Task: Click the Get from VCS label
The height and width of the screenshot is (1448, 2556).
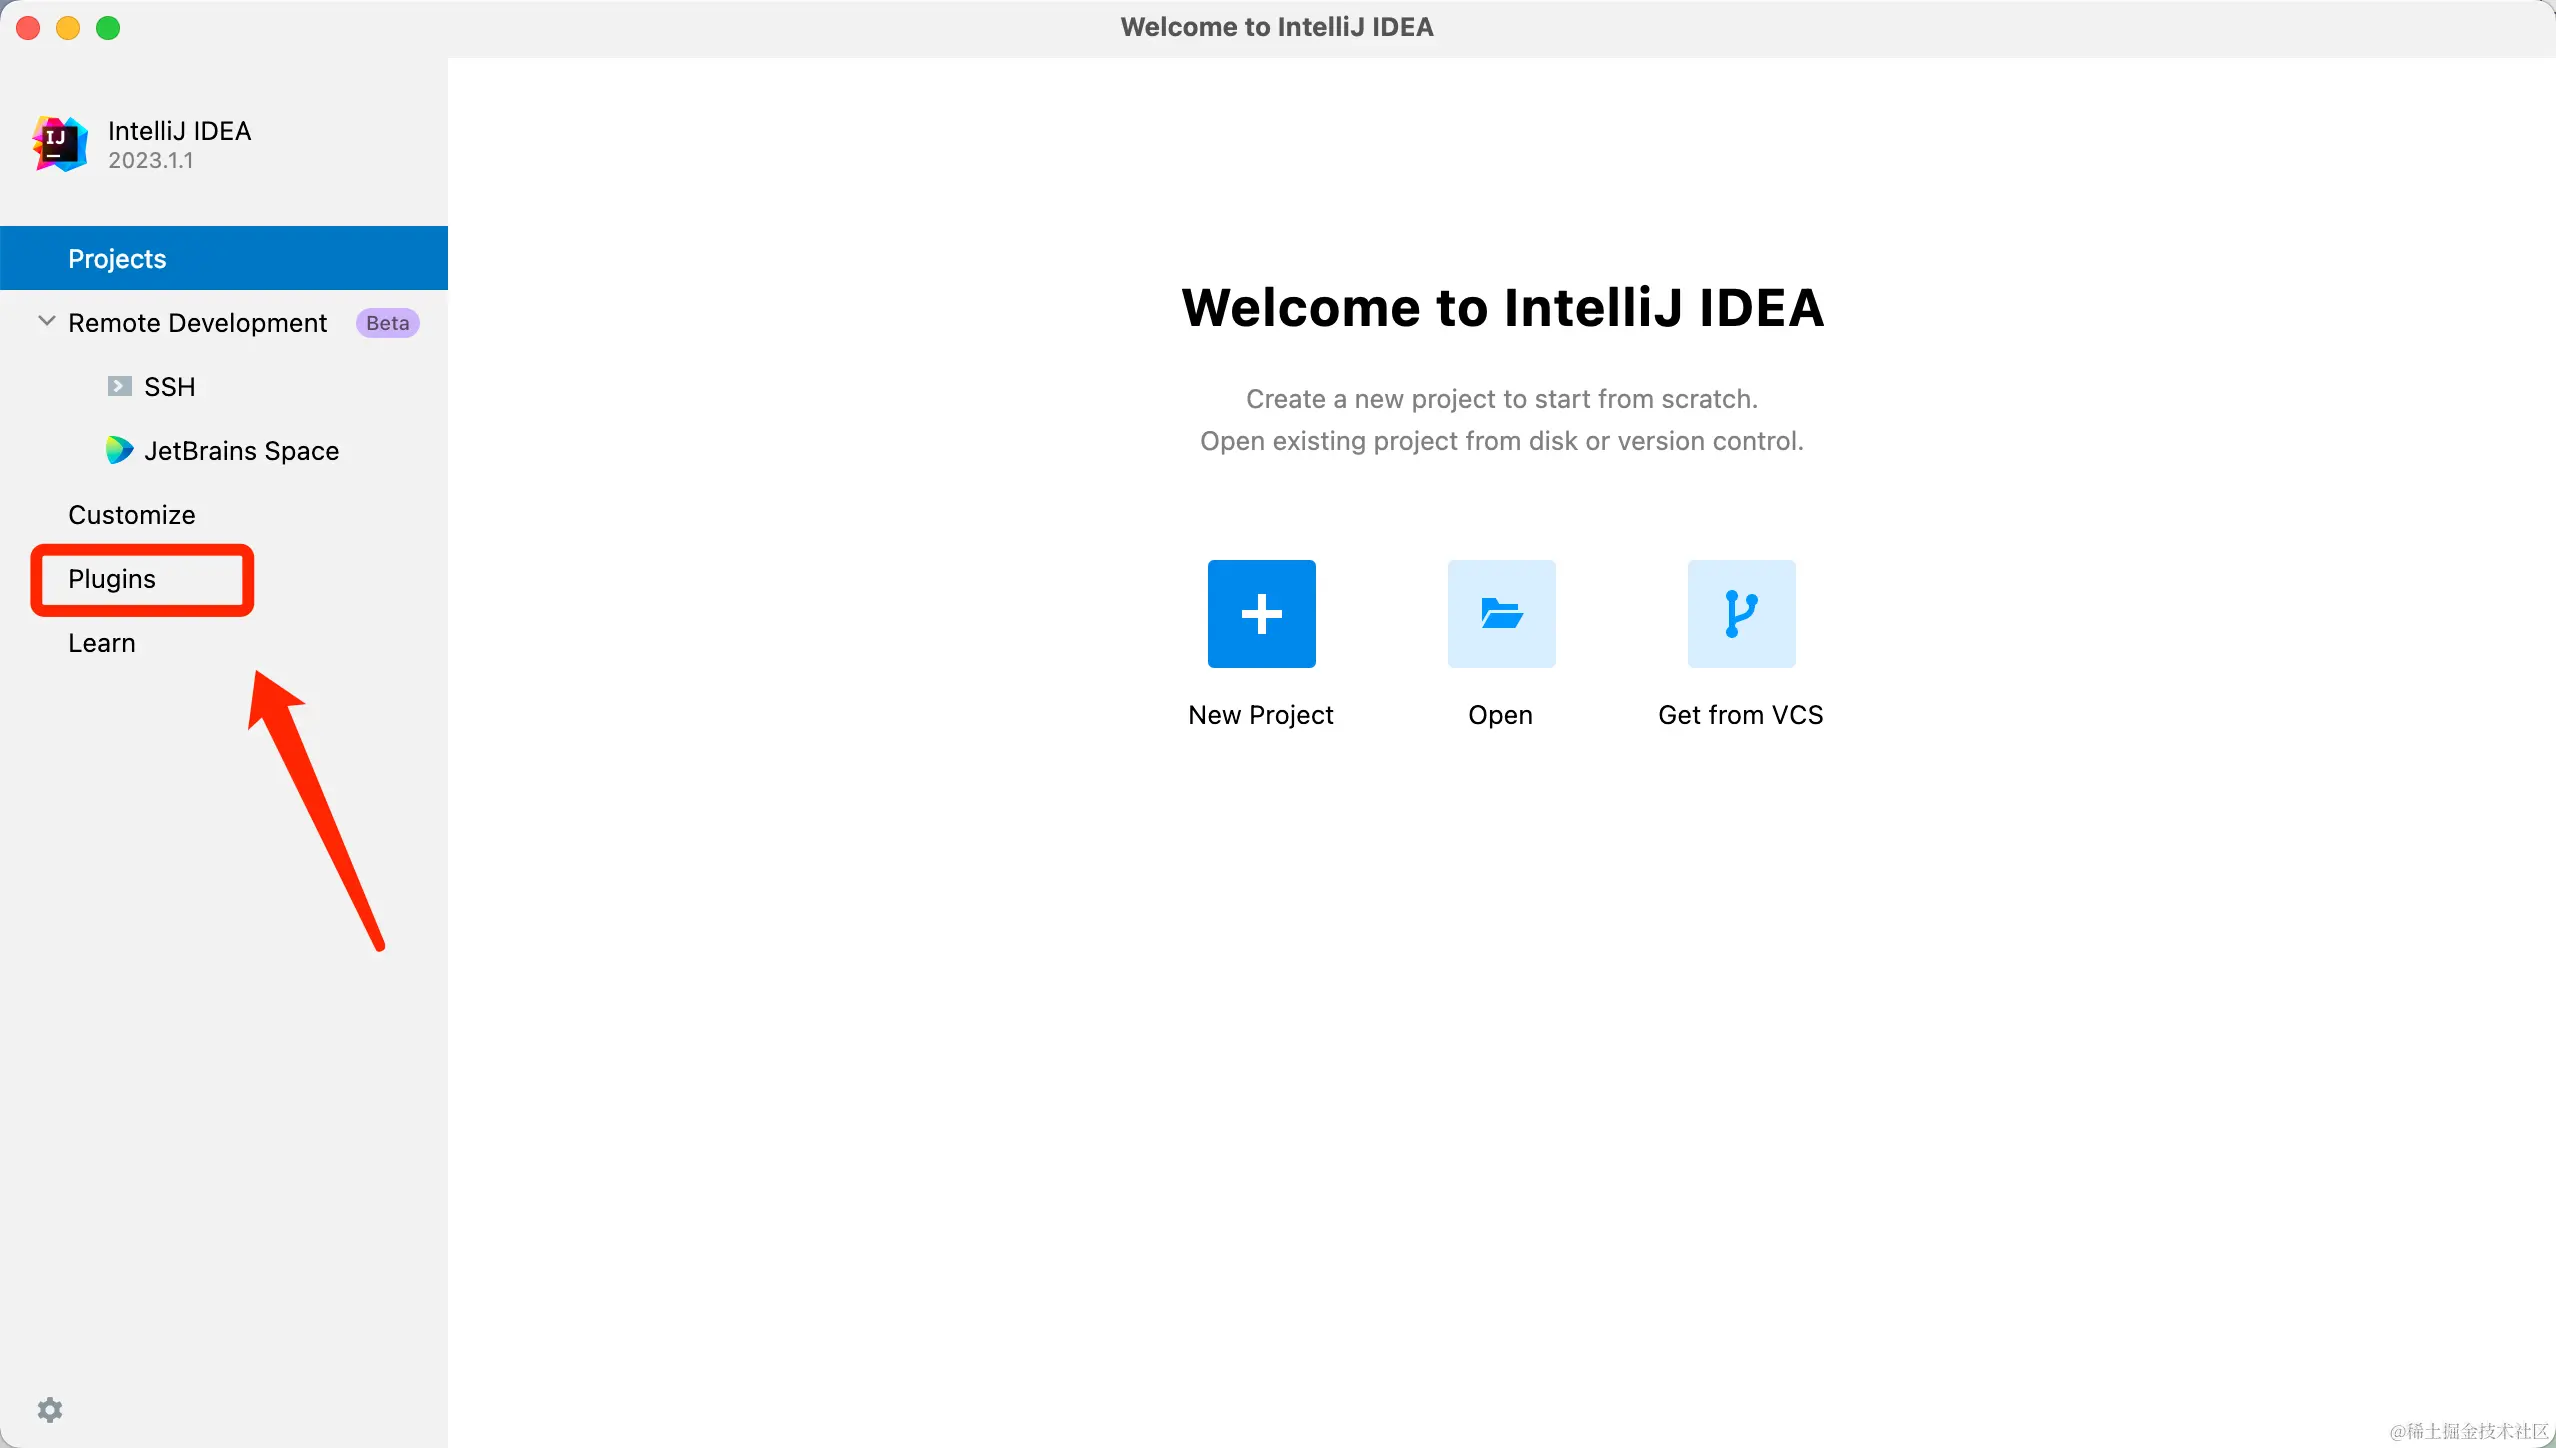Action: pyautogui.click(x=1740, y=715)
